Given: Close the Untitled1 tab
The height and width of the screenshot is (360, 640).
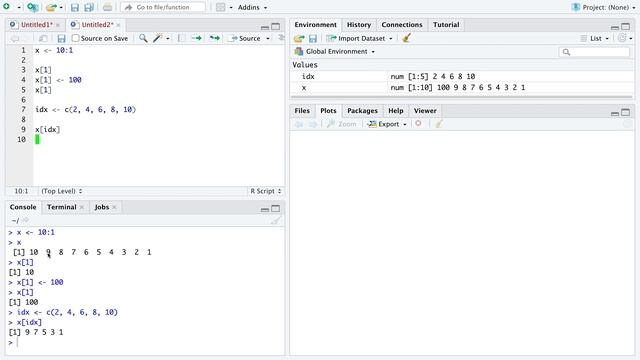Looking at the screenshot, I should (58, 25).
